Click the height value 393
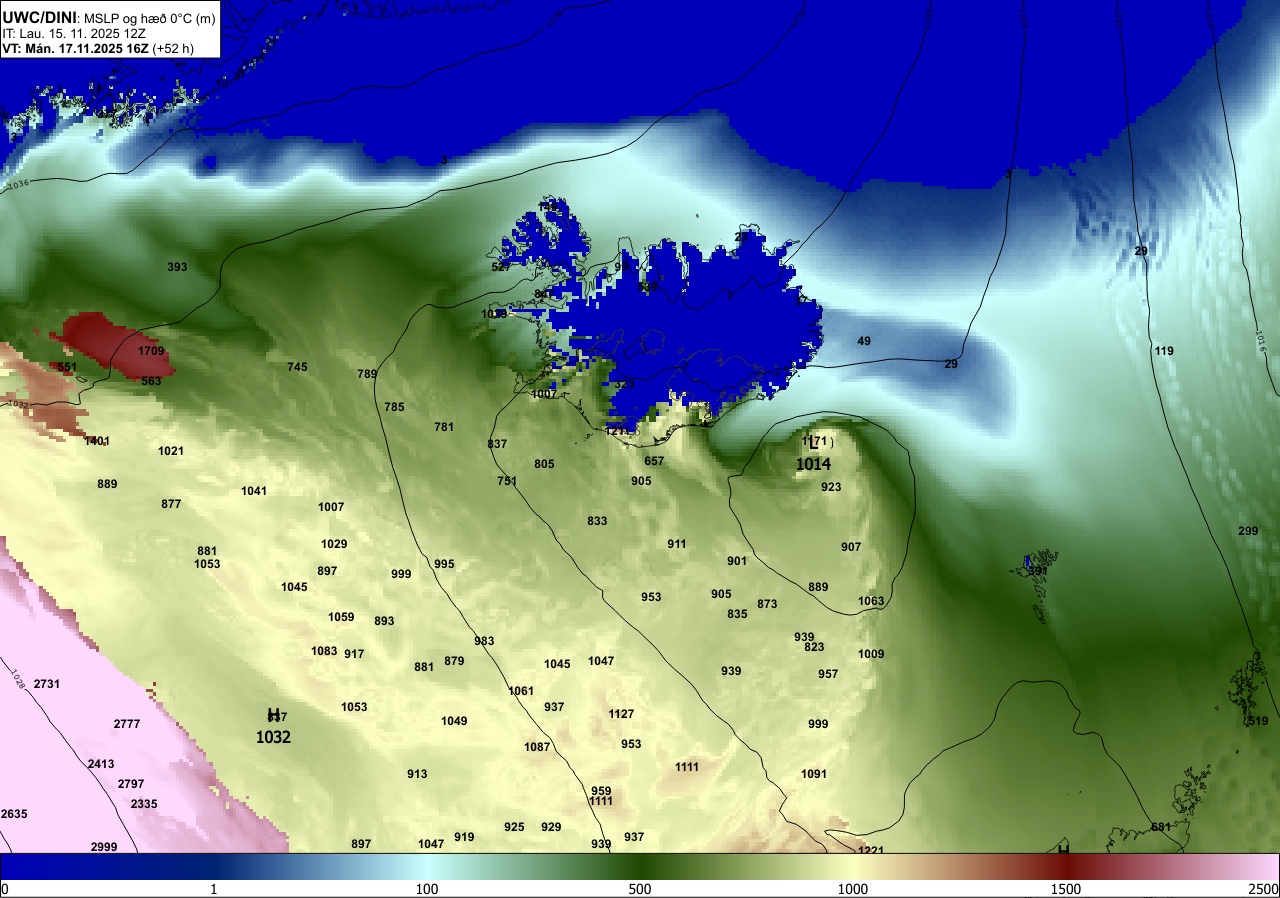 pyautogui.click(x=177, y=267)
